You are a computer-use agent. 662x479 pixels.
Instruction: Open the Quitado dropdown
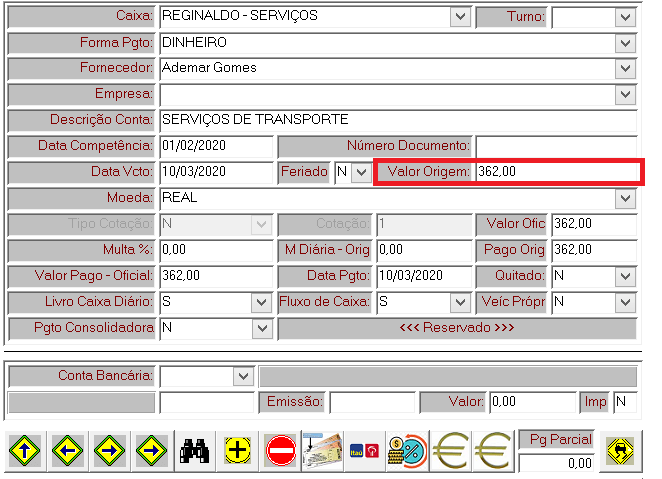pyautogui.click(x=625, y=276)
